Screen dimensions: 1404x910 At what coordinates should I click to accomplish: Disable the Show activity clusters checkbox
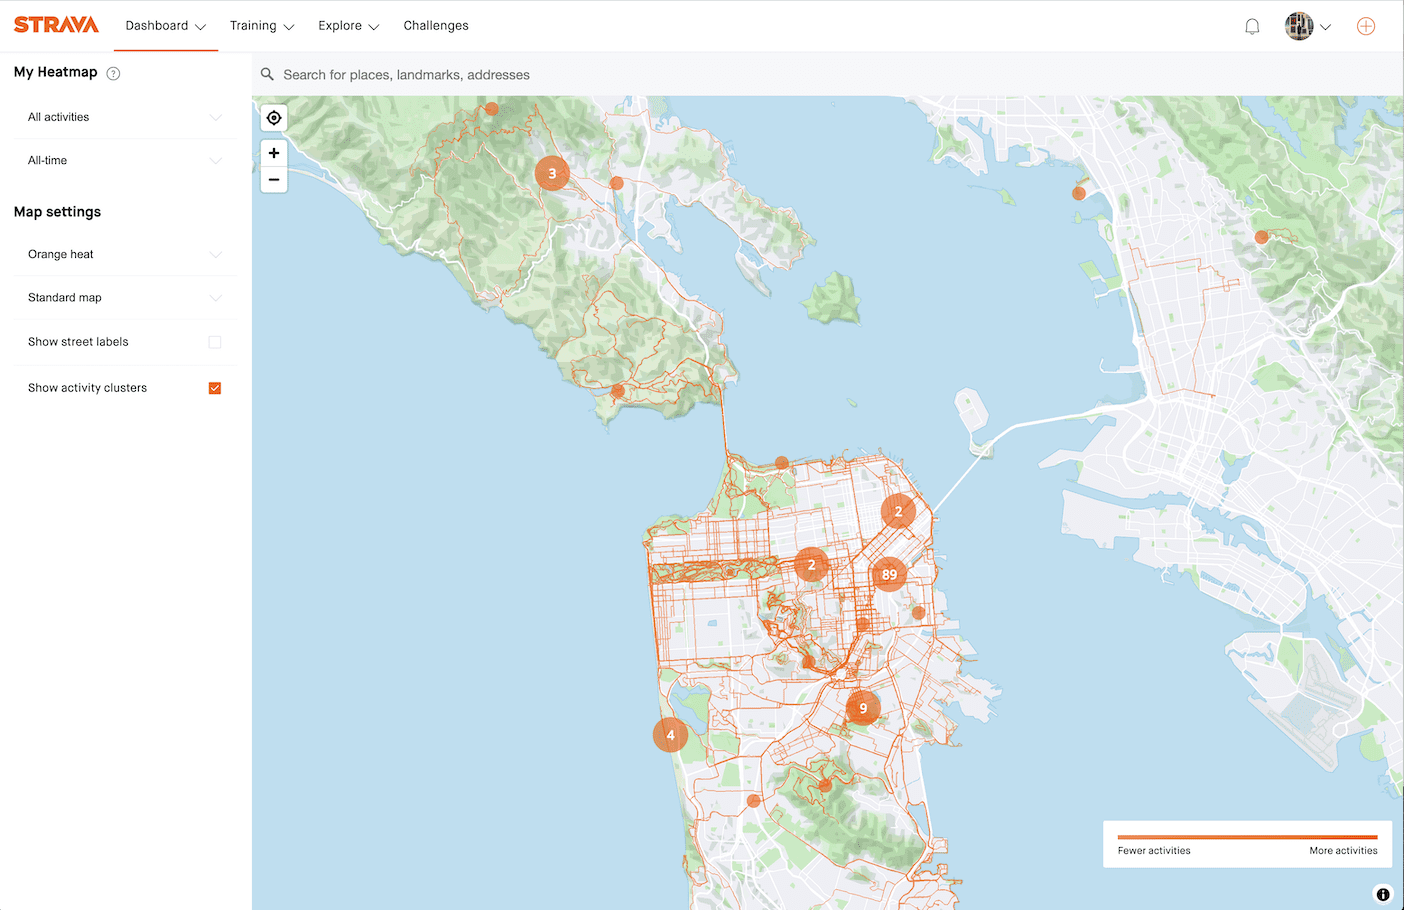214,387
